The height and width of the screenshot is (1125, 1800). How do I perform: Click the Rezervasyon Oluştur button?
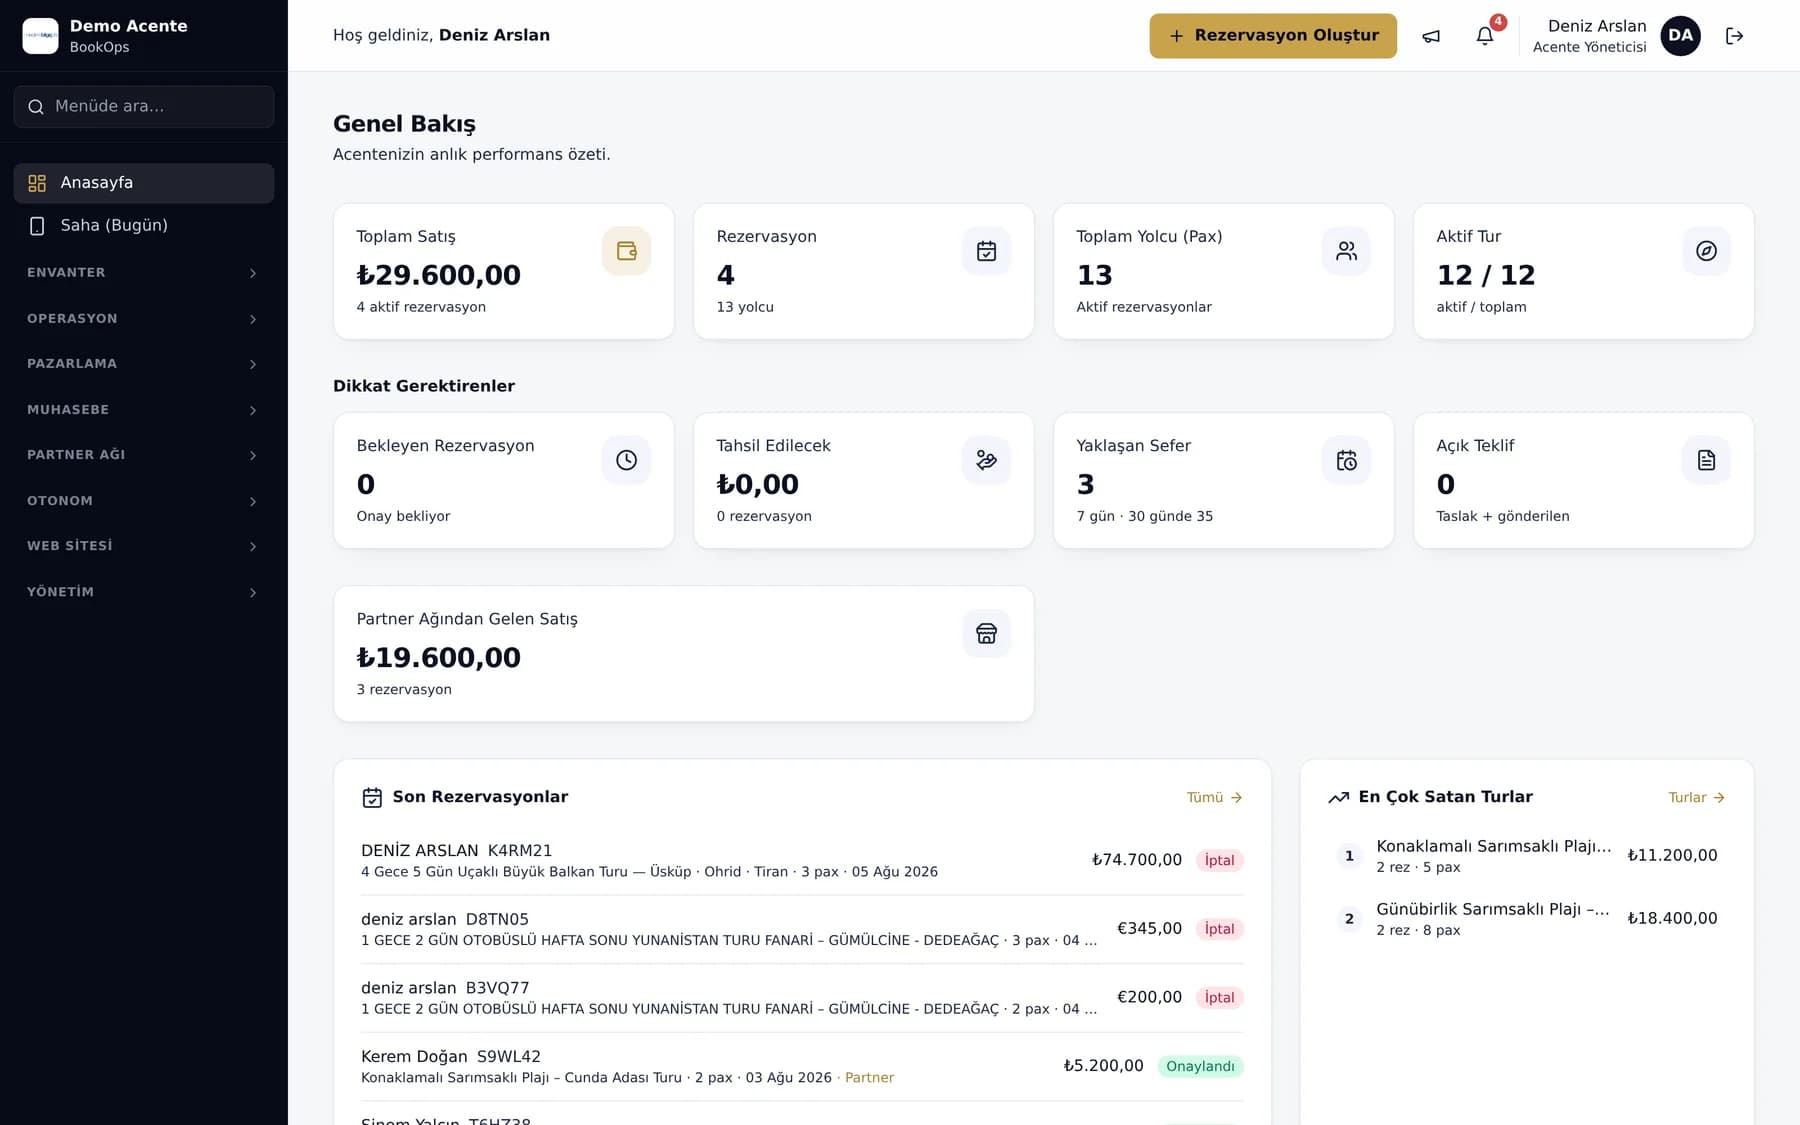point(1273,36)
